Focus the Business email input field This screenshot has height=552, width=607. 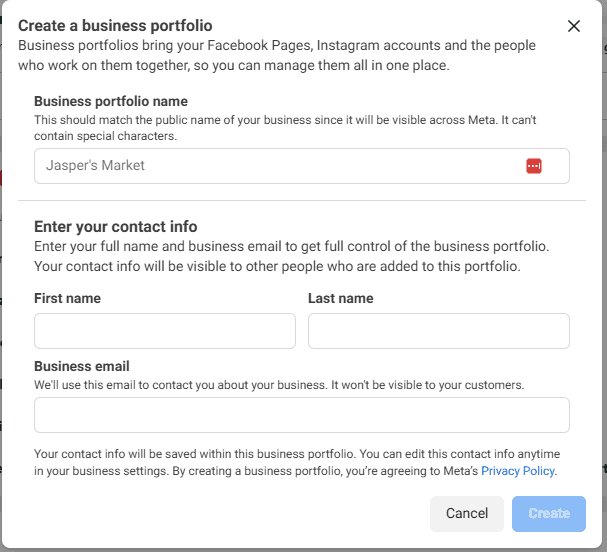[x=301, y=414]
